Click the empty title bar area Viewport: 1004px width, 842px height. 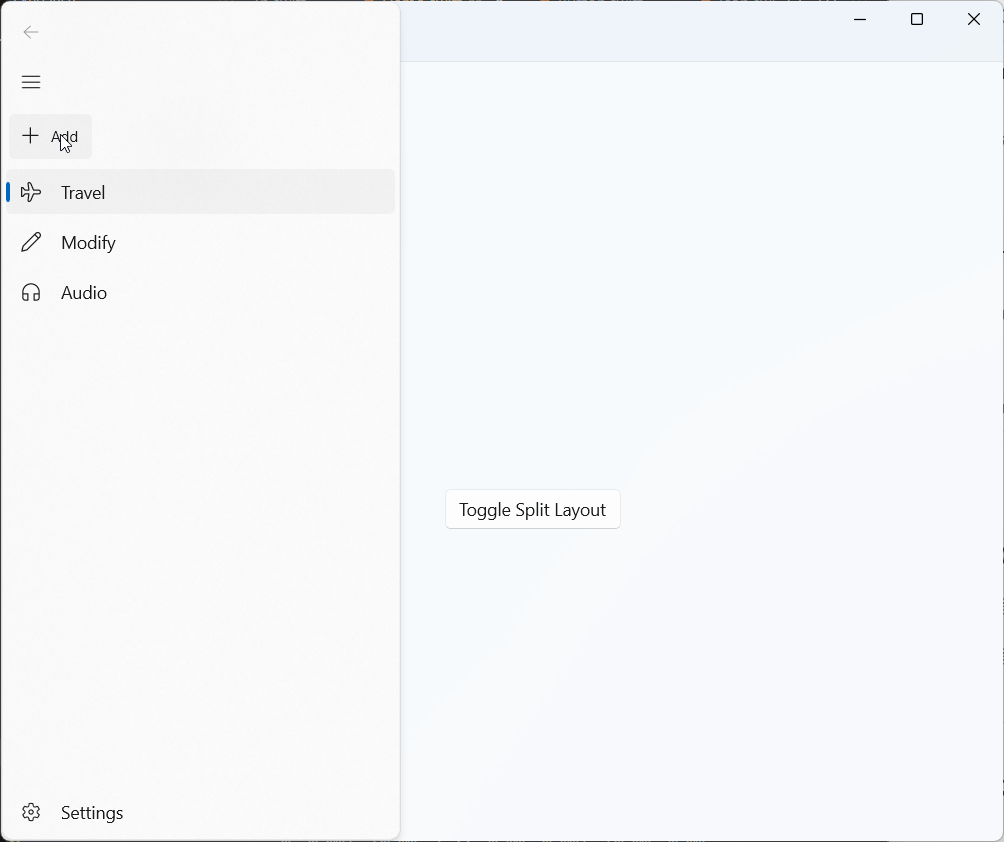620,30
